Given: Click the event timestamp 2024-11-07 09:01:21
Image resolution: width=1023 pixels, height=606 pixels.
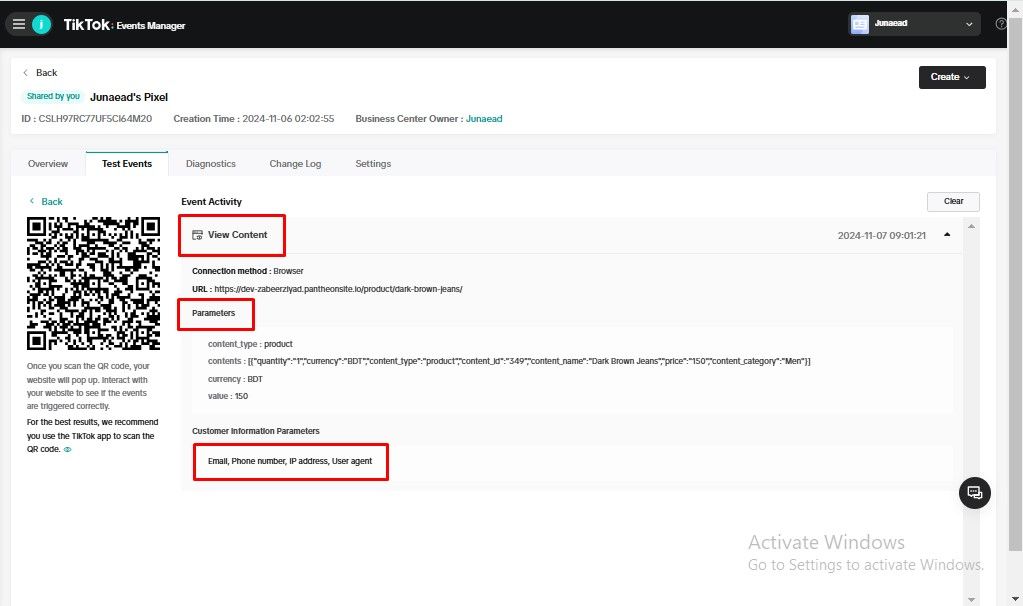Looking at the screenshot, I should tap(881, 235).
